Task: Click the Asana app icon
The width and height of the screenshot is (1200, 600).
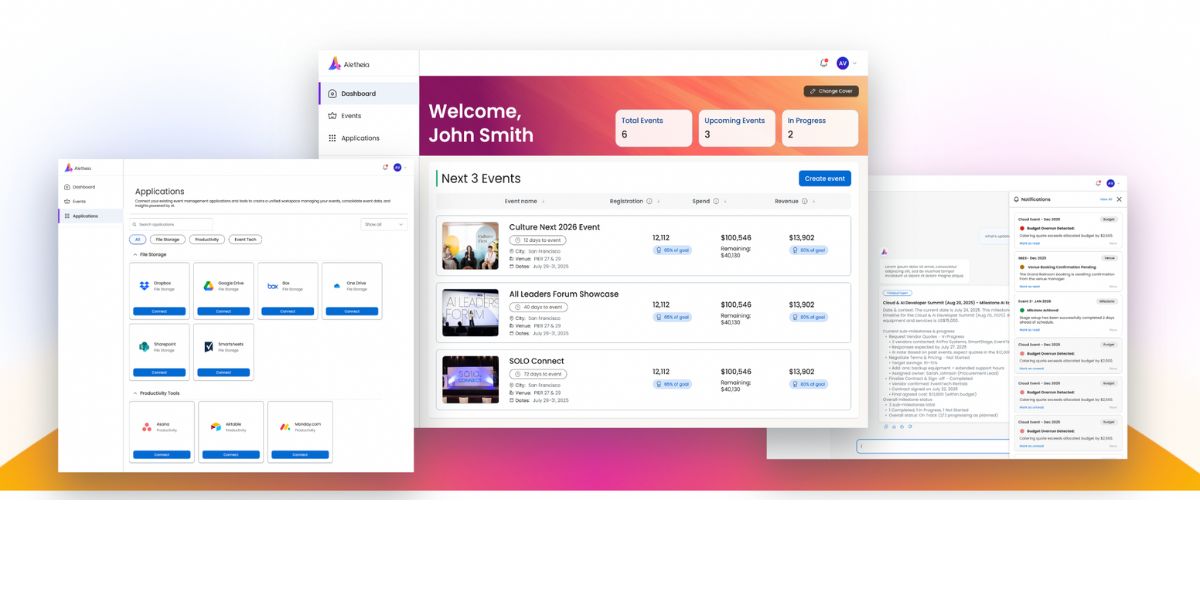Action: pyautogui.click(x=147, y=426)
